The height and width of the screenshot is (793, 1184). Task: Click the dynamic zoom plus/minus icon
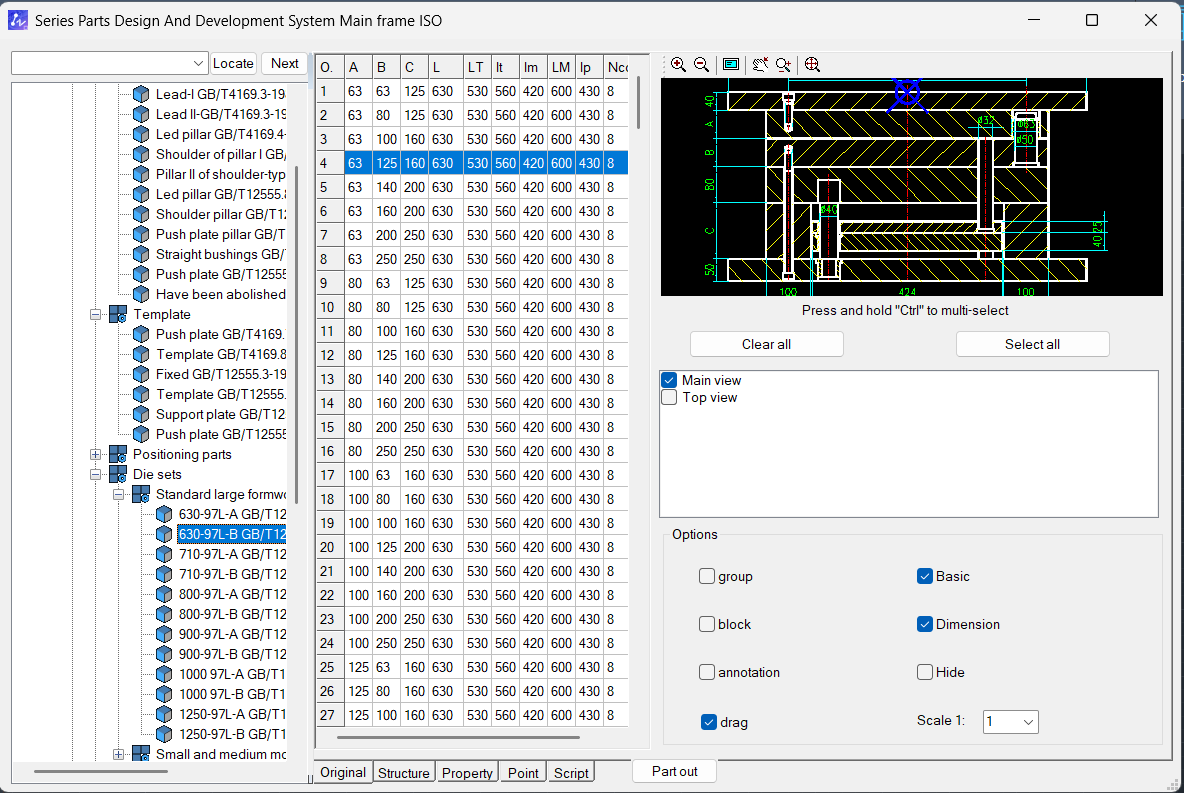pos(784,65)
